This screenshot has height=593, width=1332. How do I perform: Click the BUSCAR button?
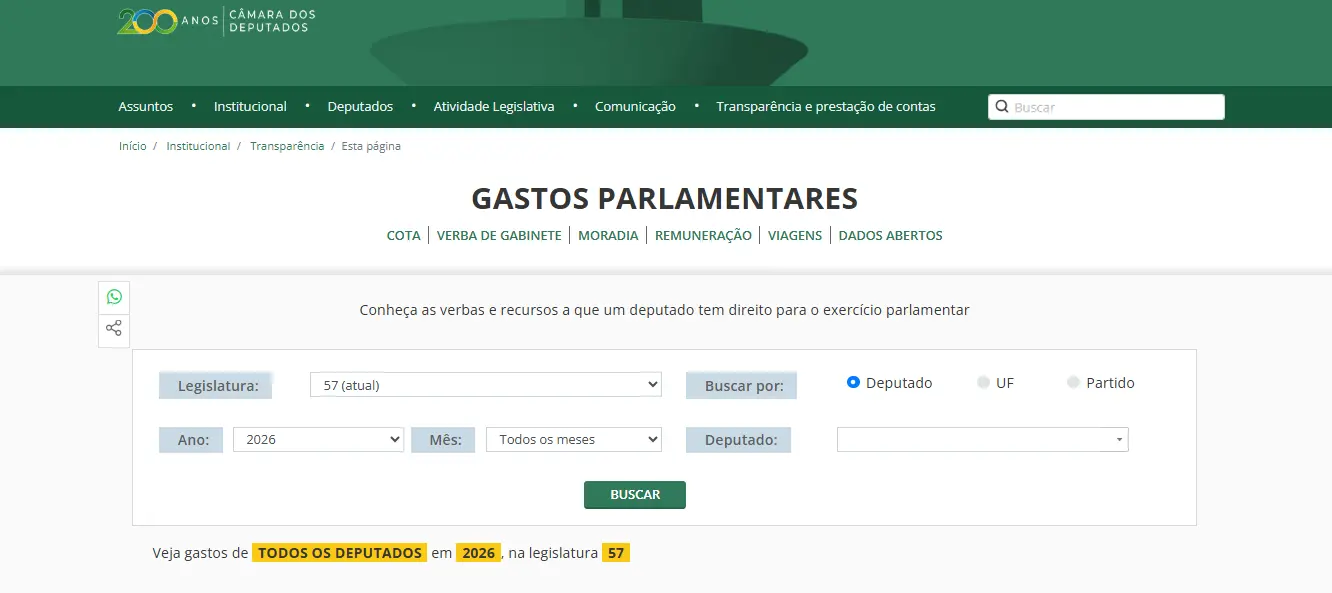(635, 495)
